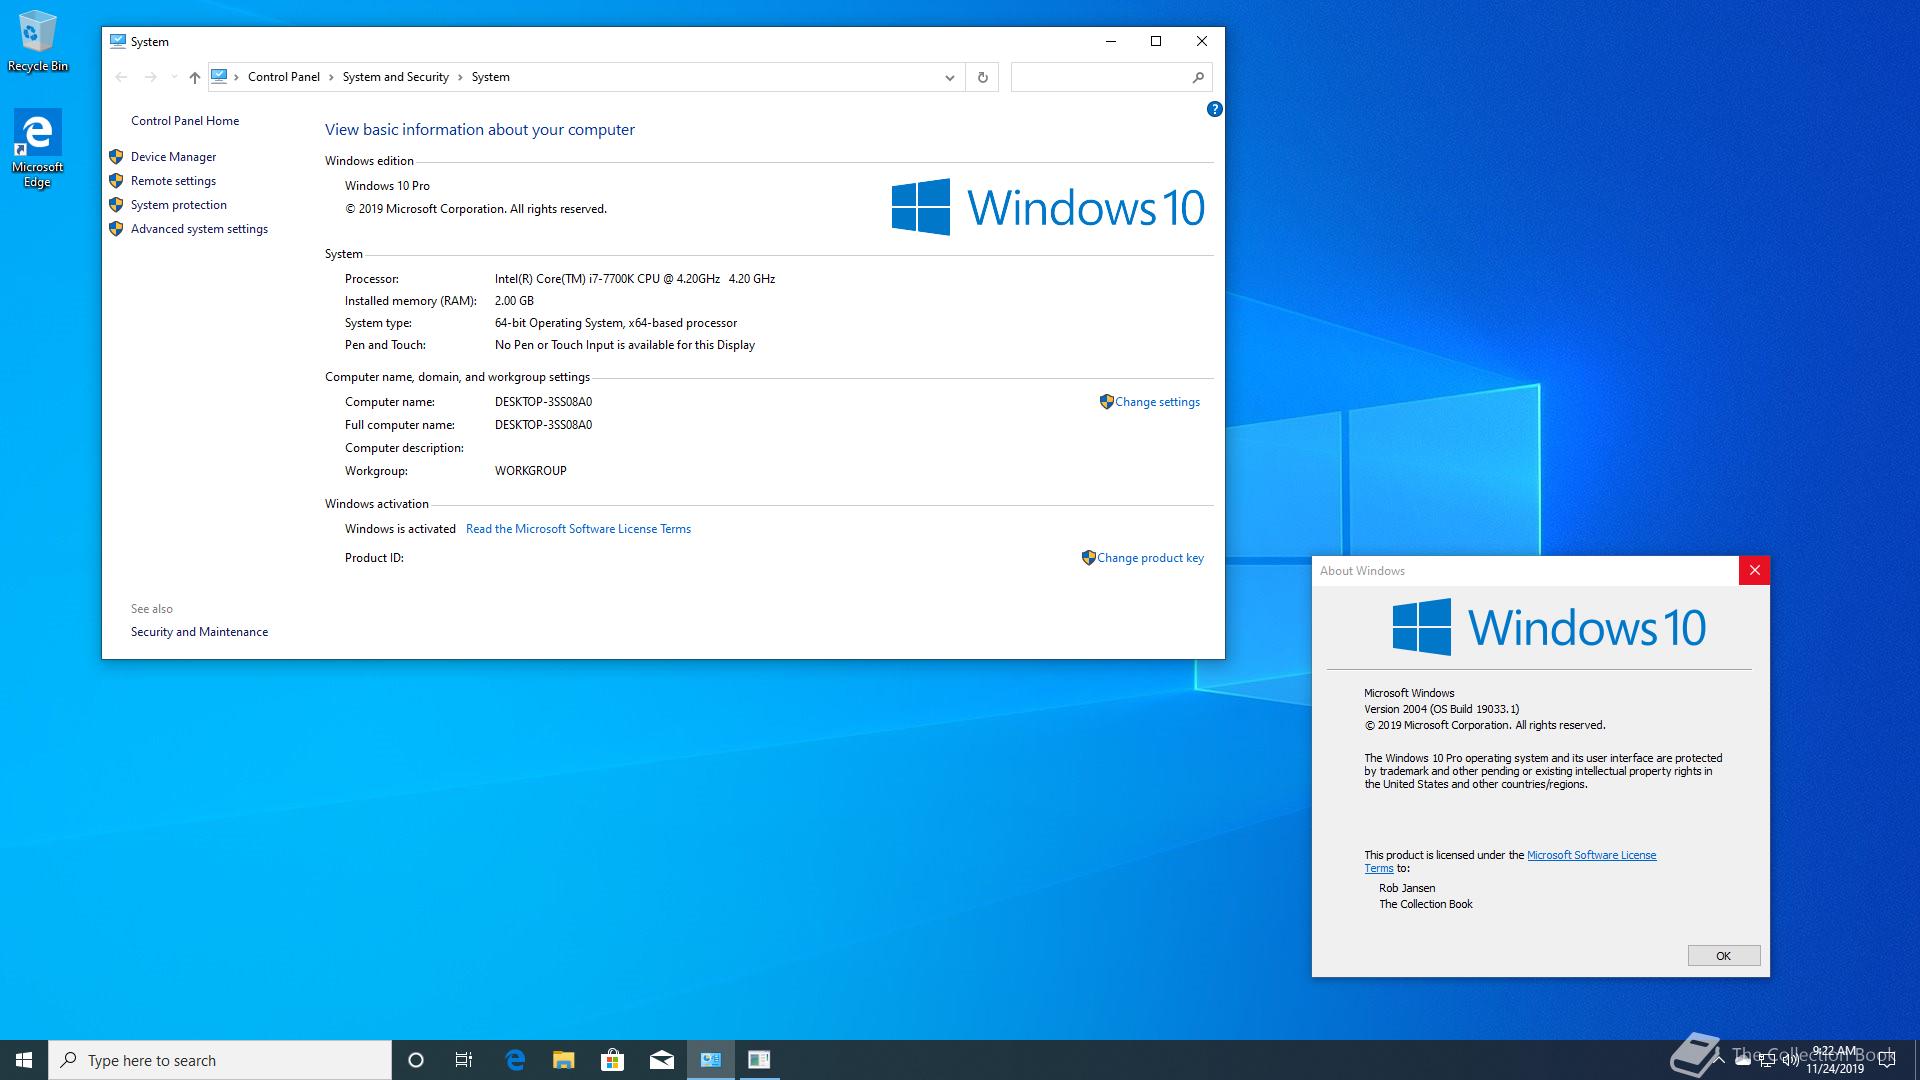Open recent locations dropdown arrow

174,77
